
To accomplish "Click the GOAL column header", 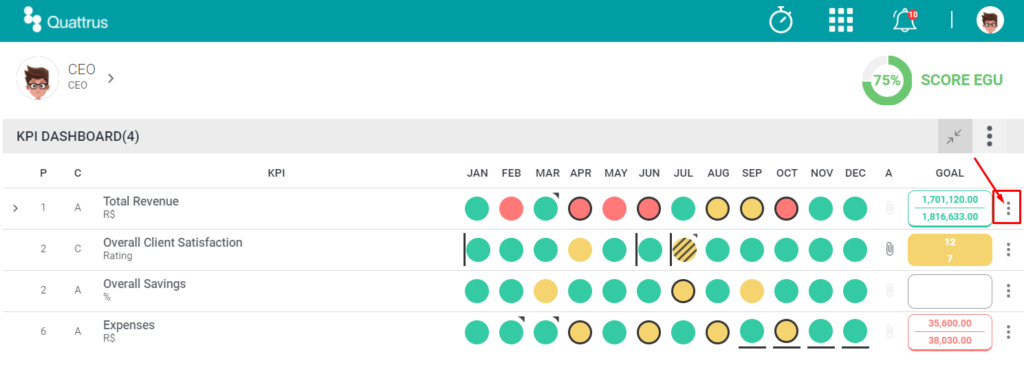I will tap(950, 173).
